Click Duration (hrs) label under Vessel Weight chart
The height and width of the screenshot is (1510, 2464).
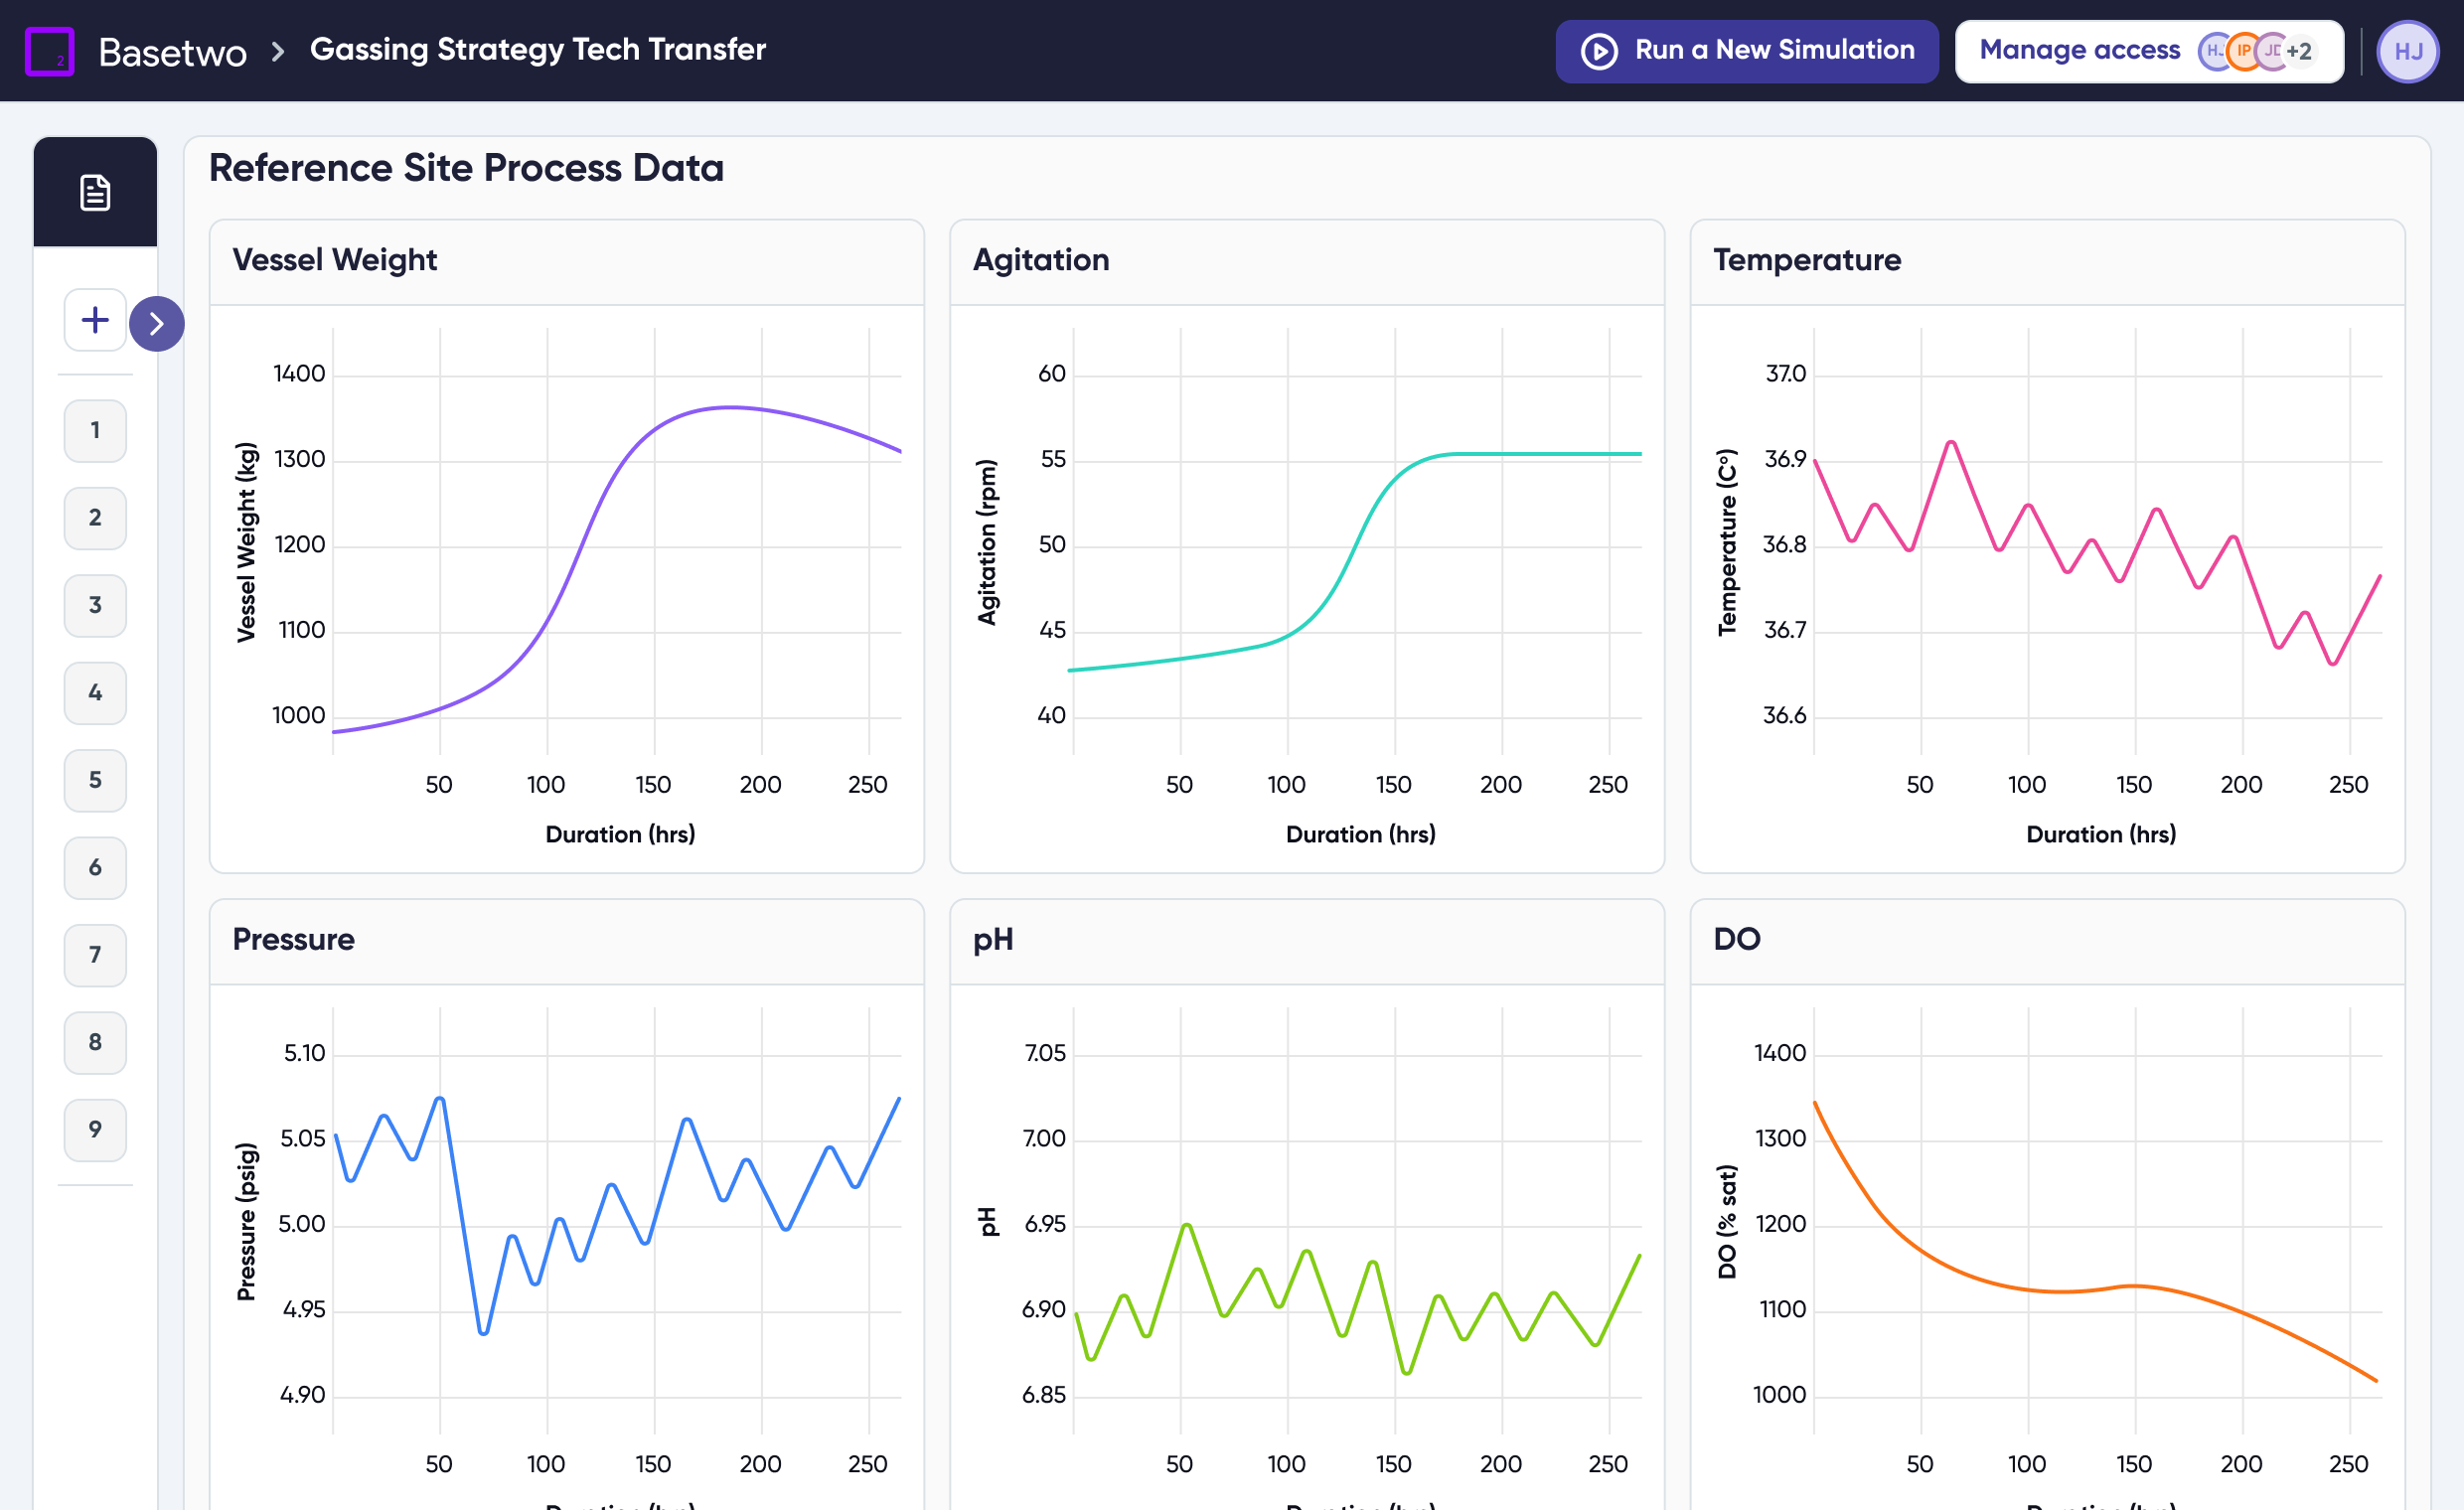coord(620,834)
